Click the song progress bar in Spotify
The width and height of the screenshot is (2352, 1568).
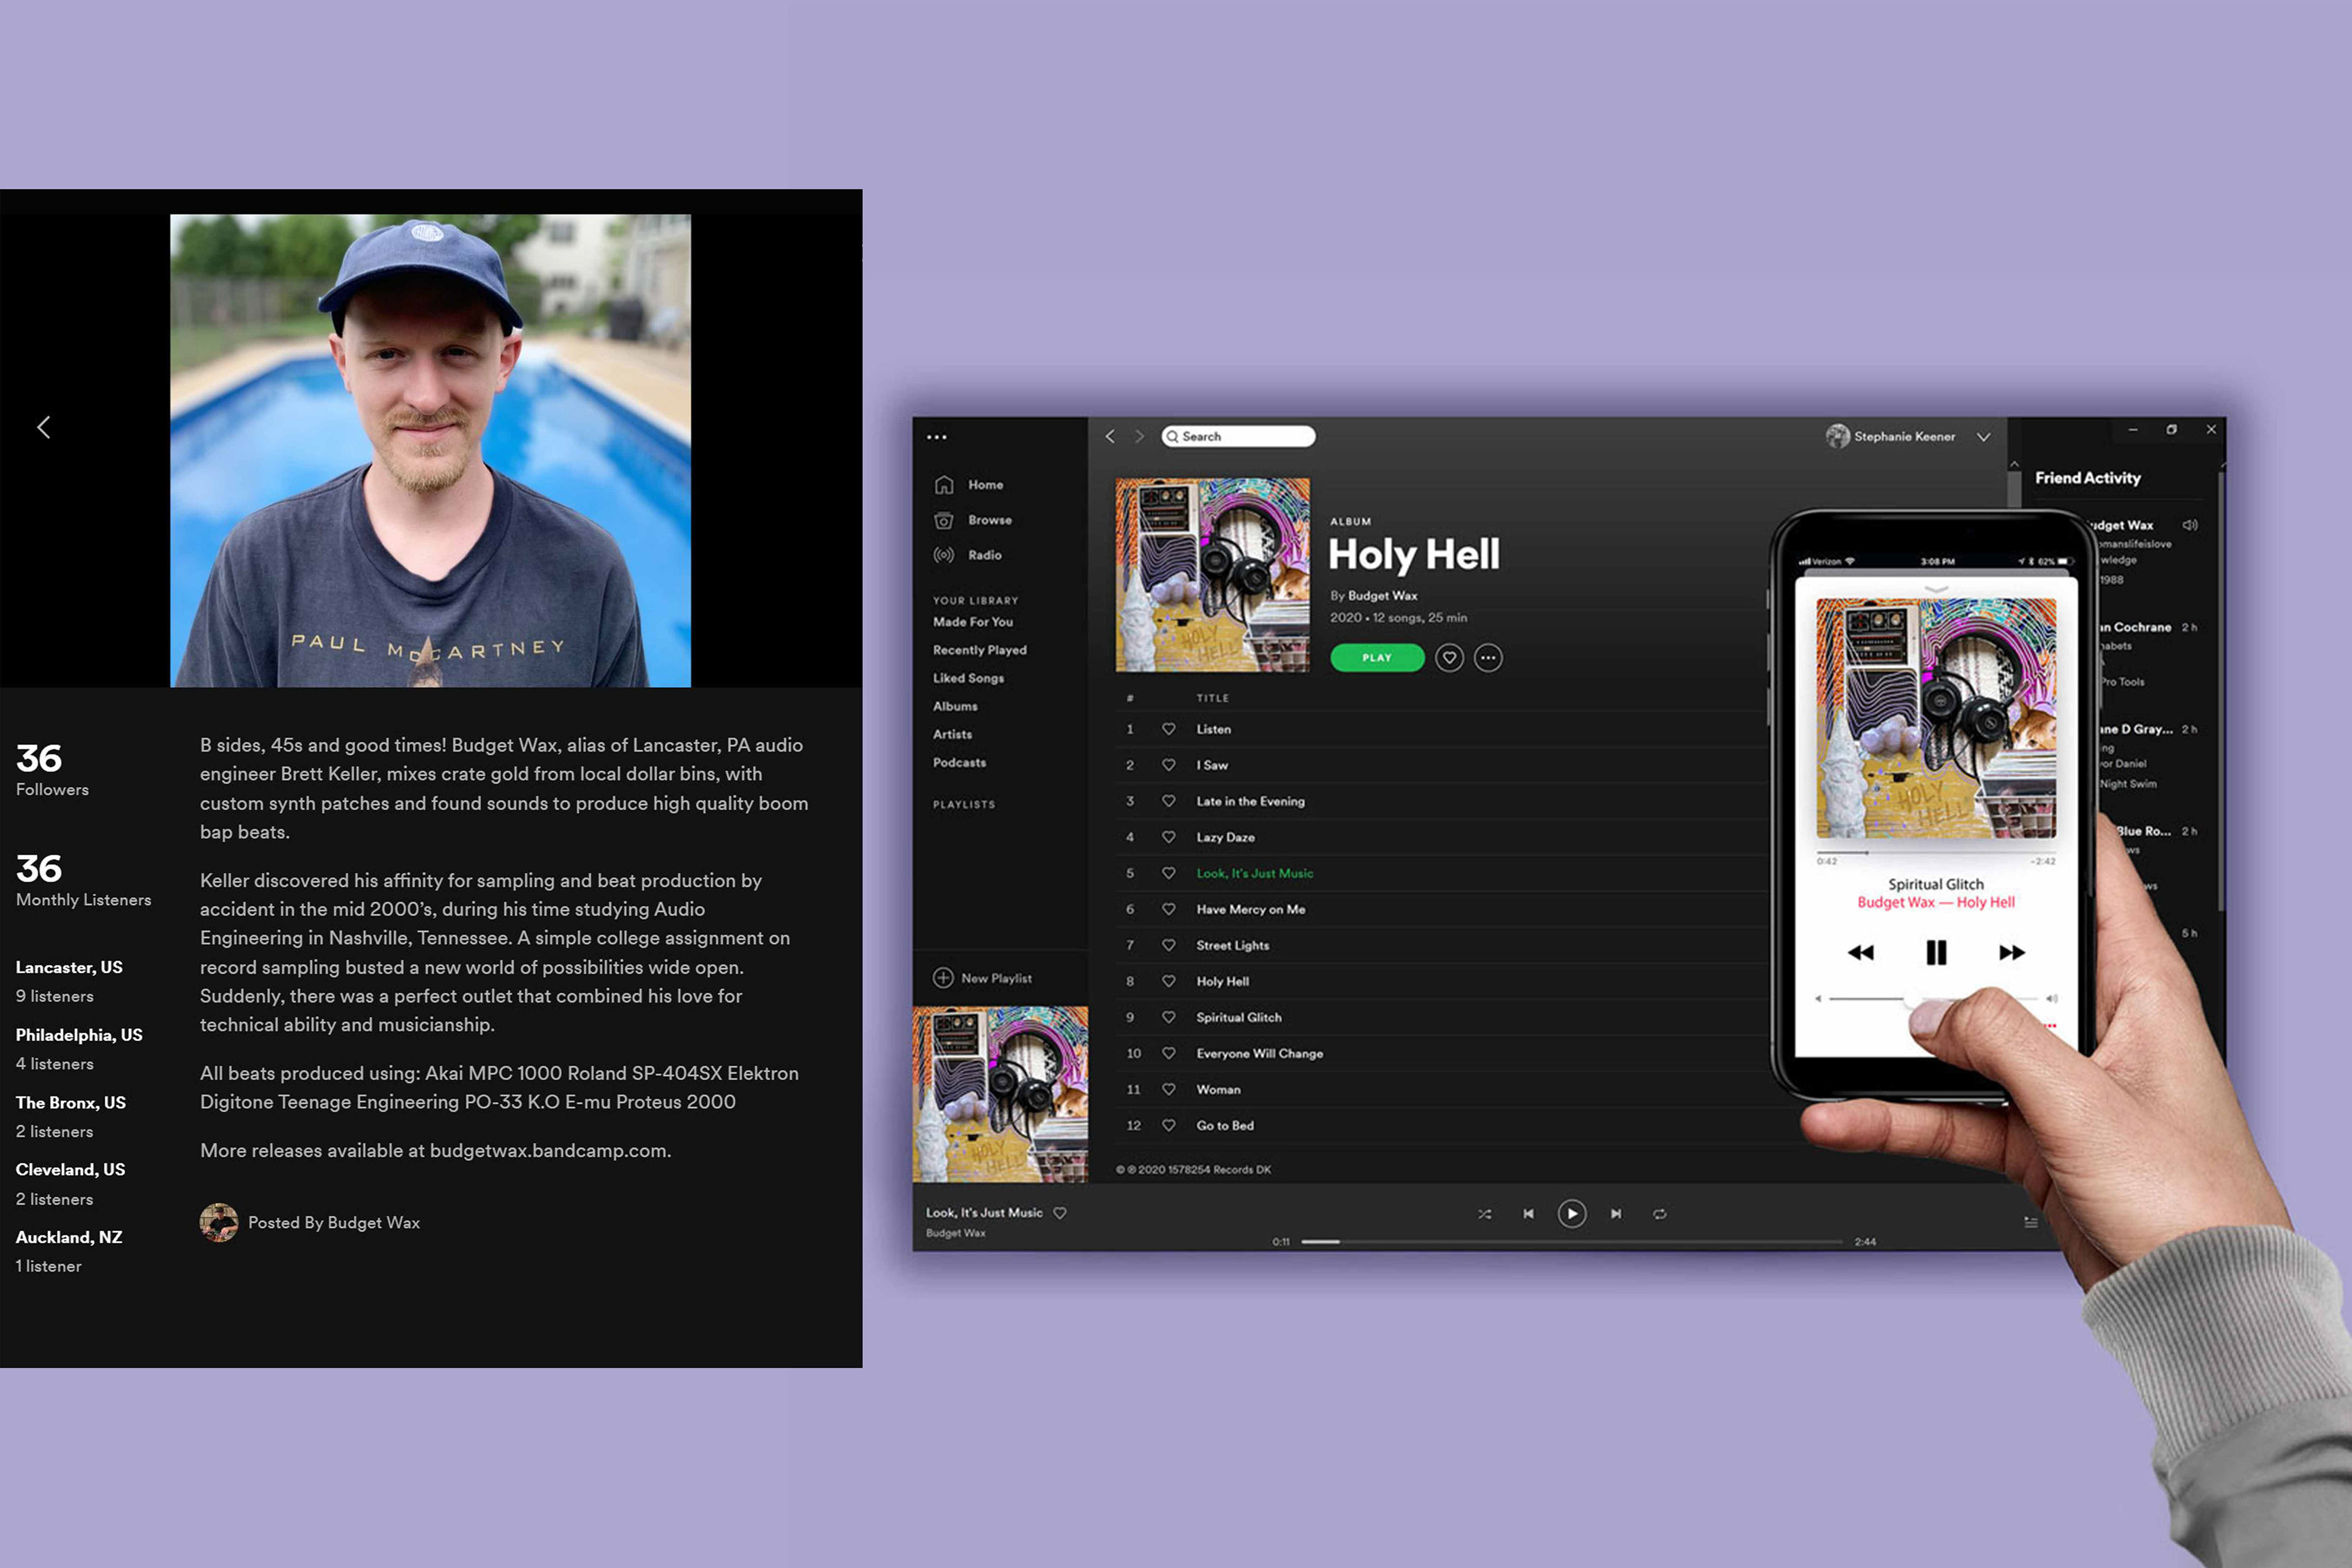1571,1242
